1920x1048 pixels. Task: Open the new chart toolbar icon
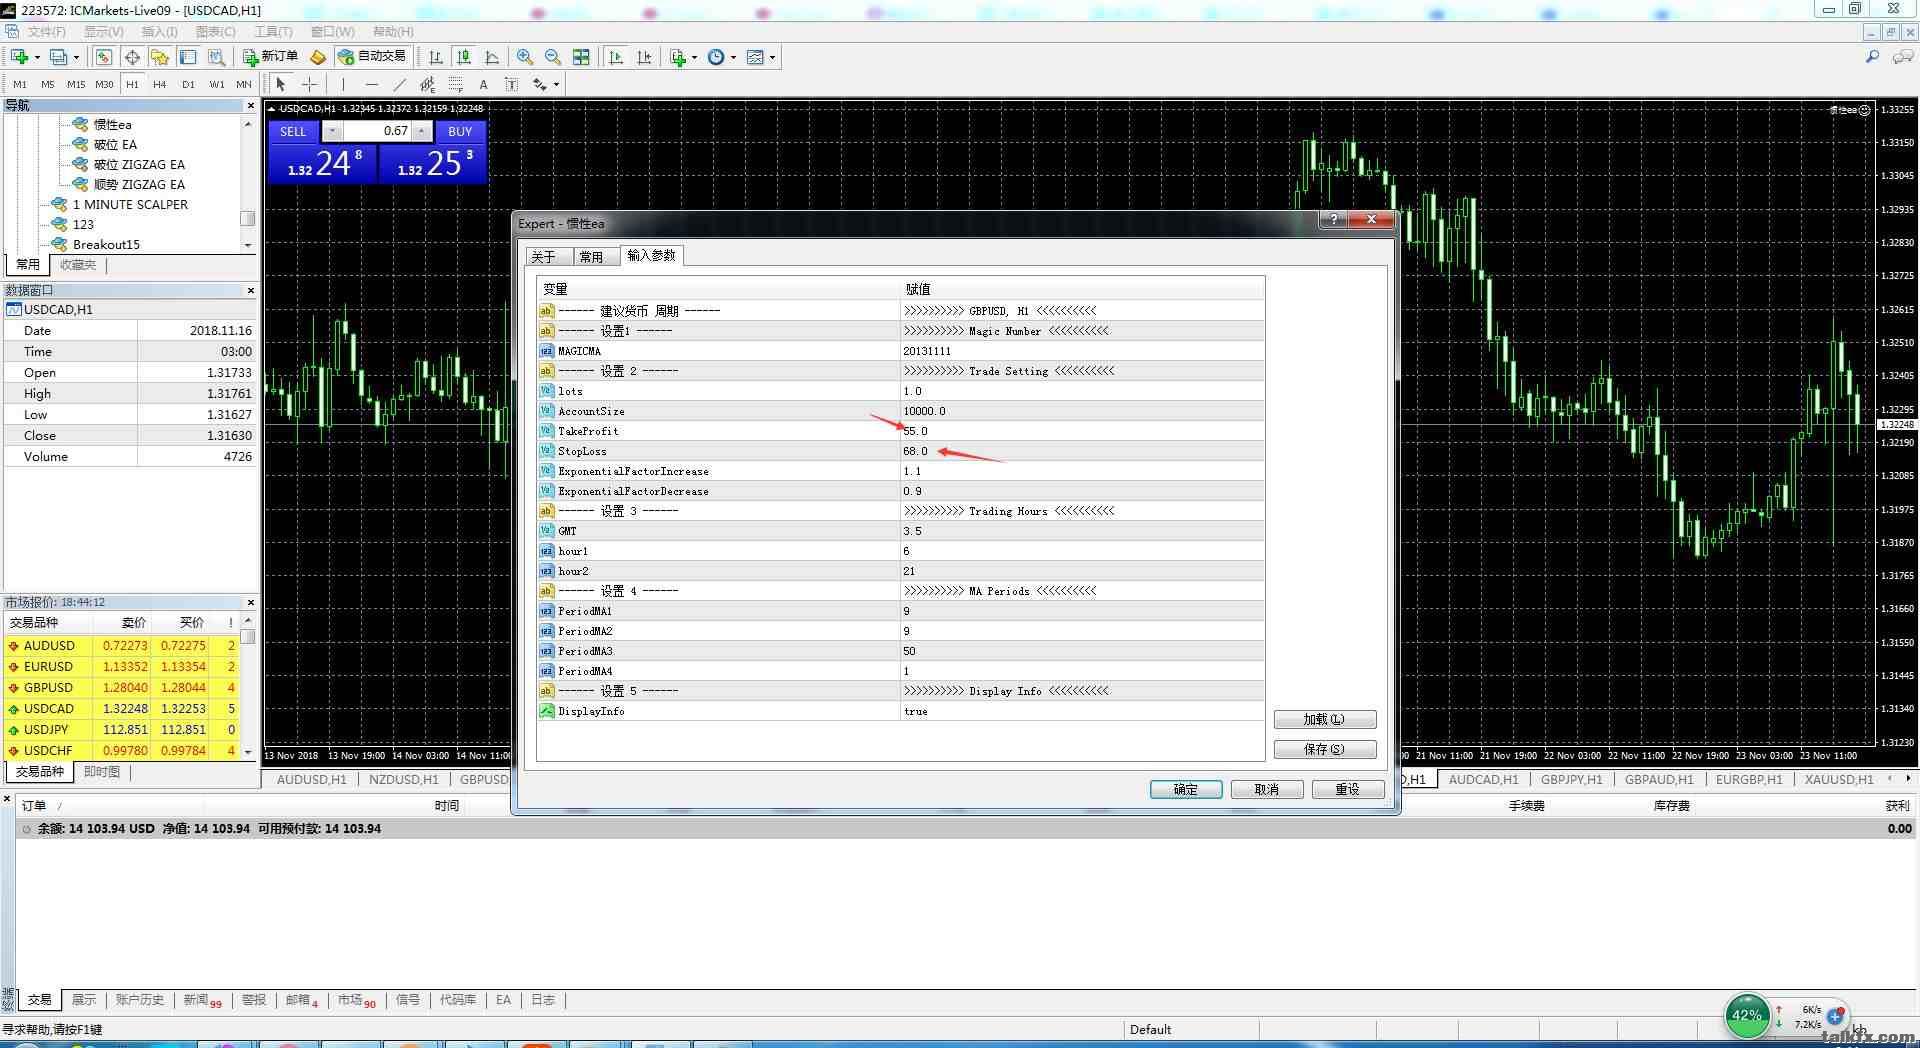coord(19,57)
